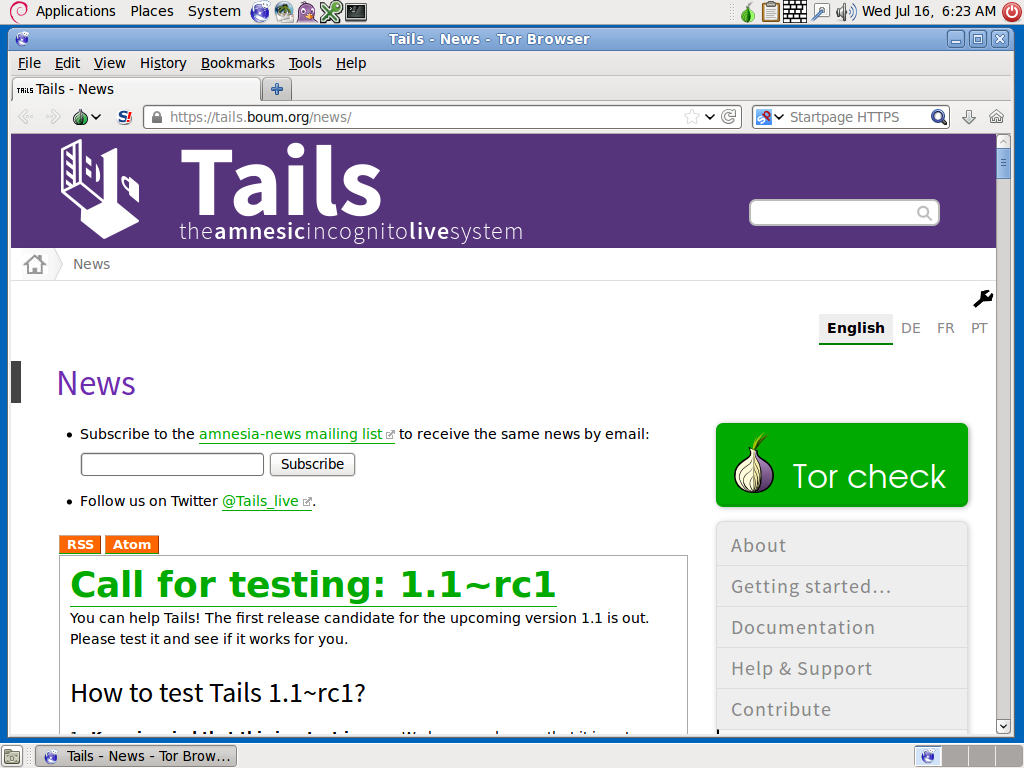This screenshot has height=768, width=1024.
Task: Select the Tails - News tab
Action: (136, 89)
